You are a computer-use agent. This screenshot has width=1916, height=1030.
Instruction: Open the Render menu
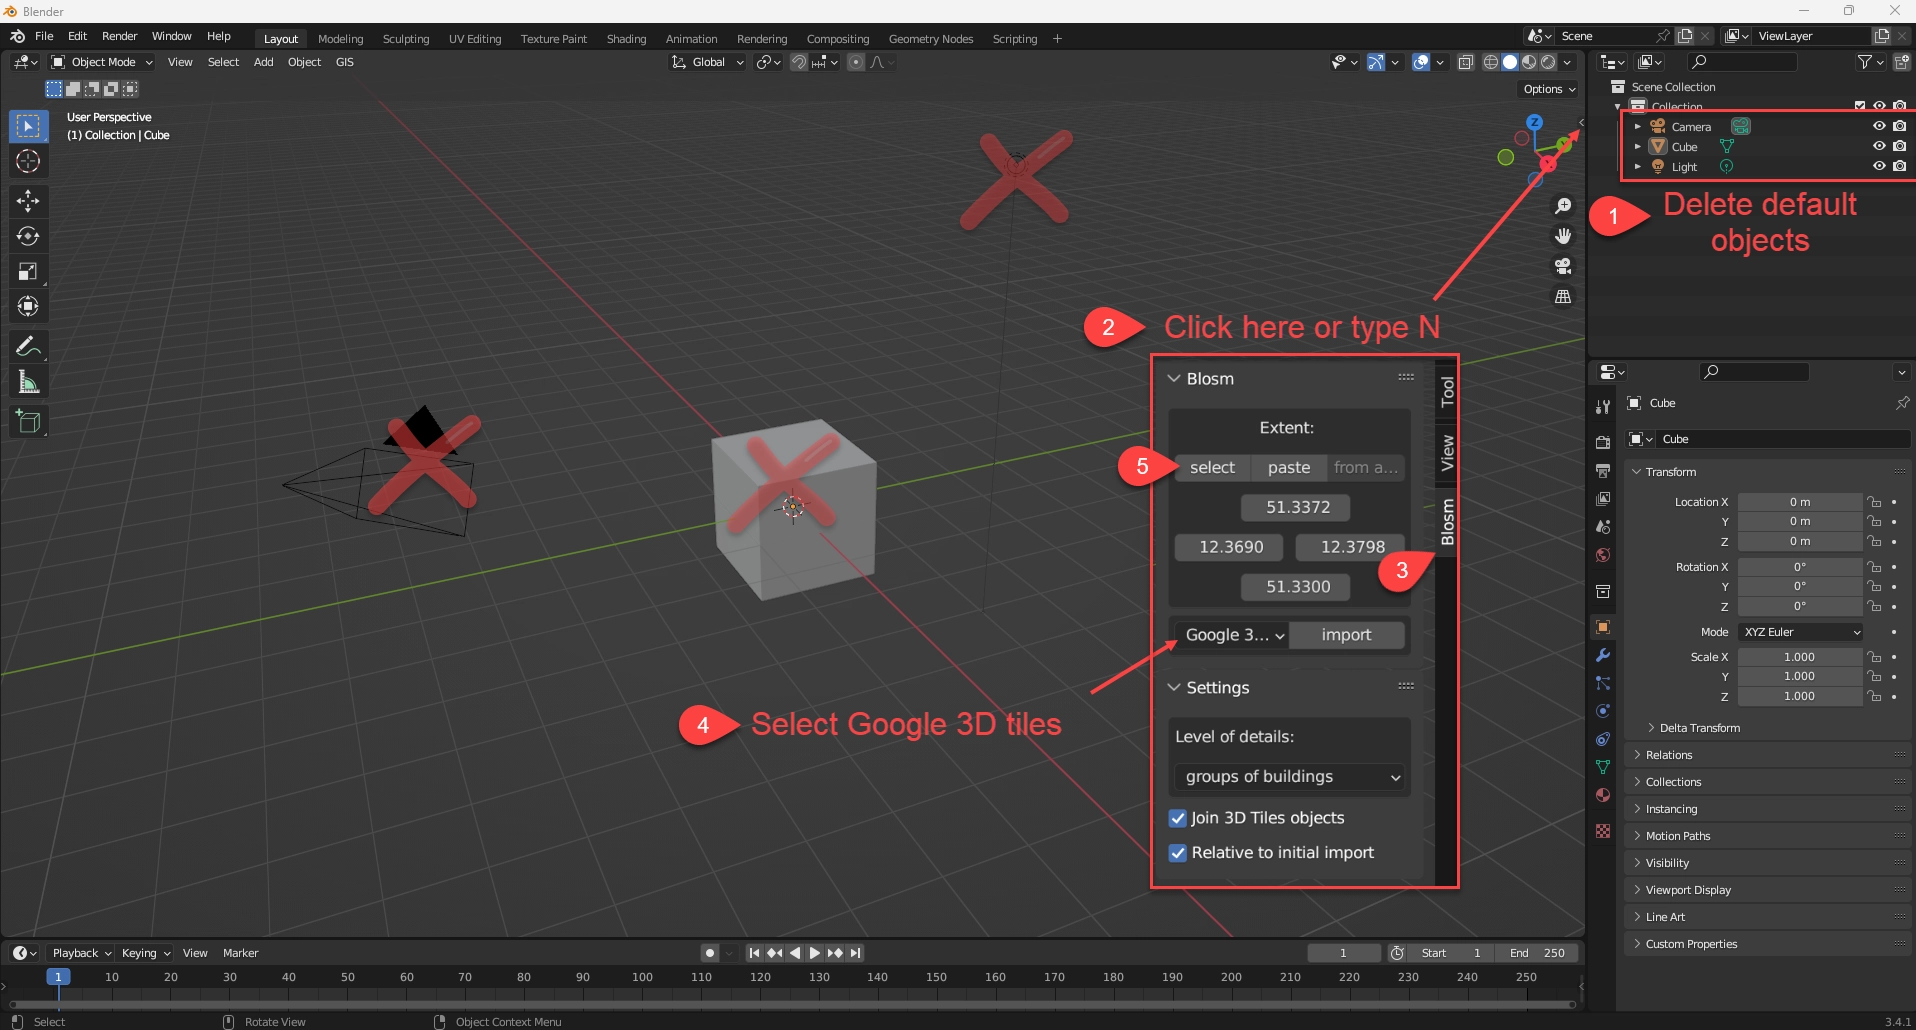[x=120, y=36]
